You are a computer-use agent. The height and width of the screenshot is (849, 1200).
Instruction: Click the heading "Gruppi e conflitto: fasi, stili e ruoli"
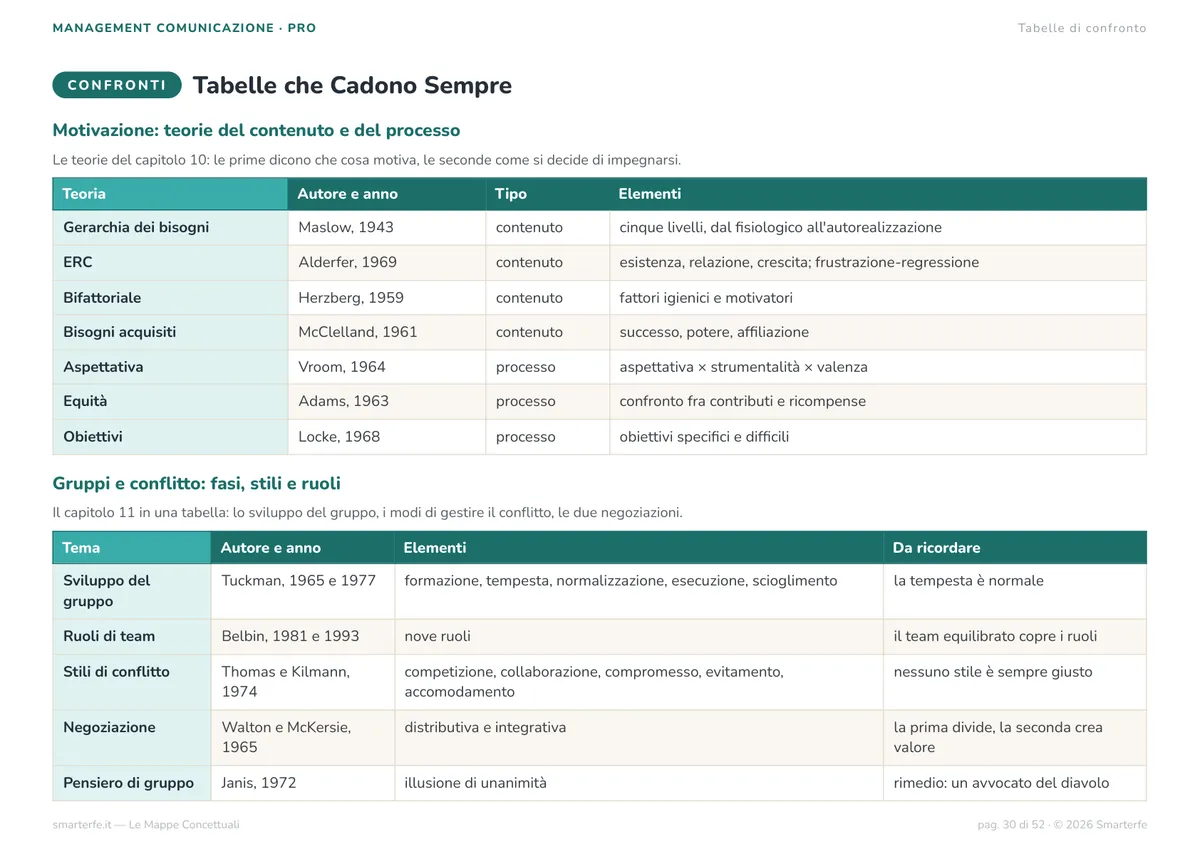tap(196, 484)
